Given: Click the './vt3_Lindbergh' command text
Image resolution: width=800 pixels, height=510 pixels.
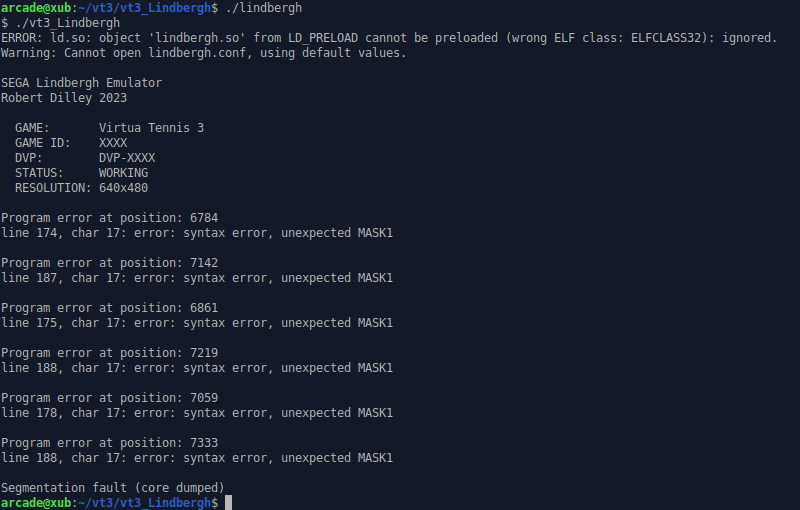Looking at the screenshot, I should click(x=68, y=23).
